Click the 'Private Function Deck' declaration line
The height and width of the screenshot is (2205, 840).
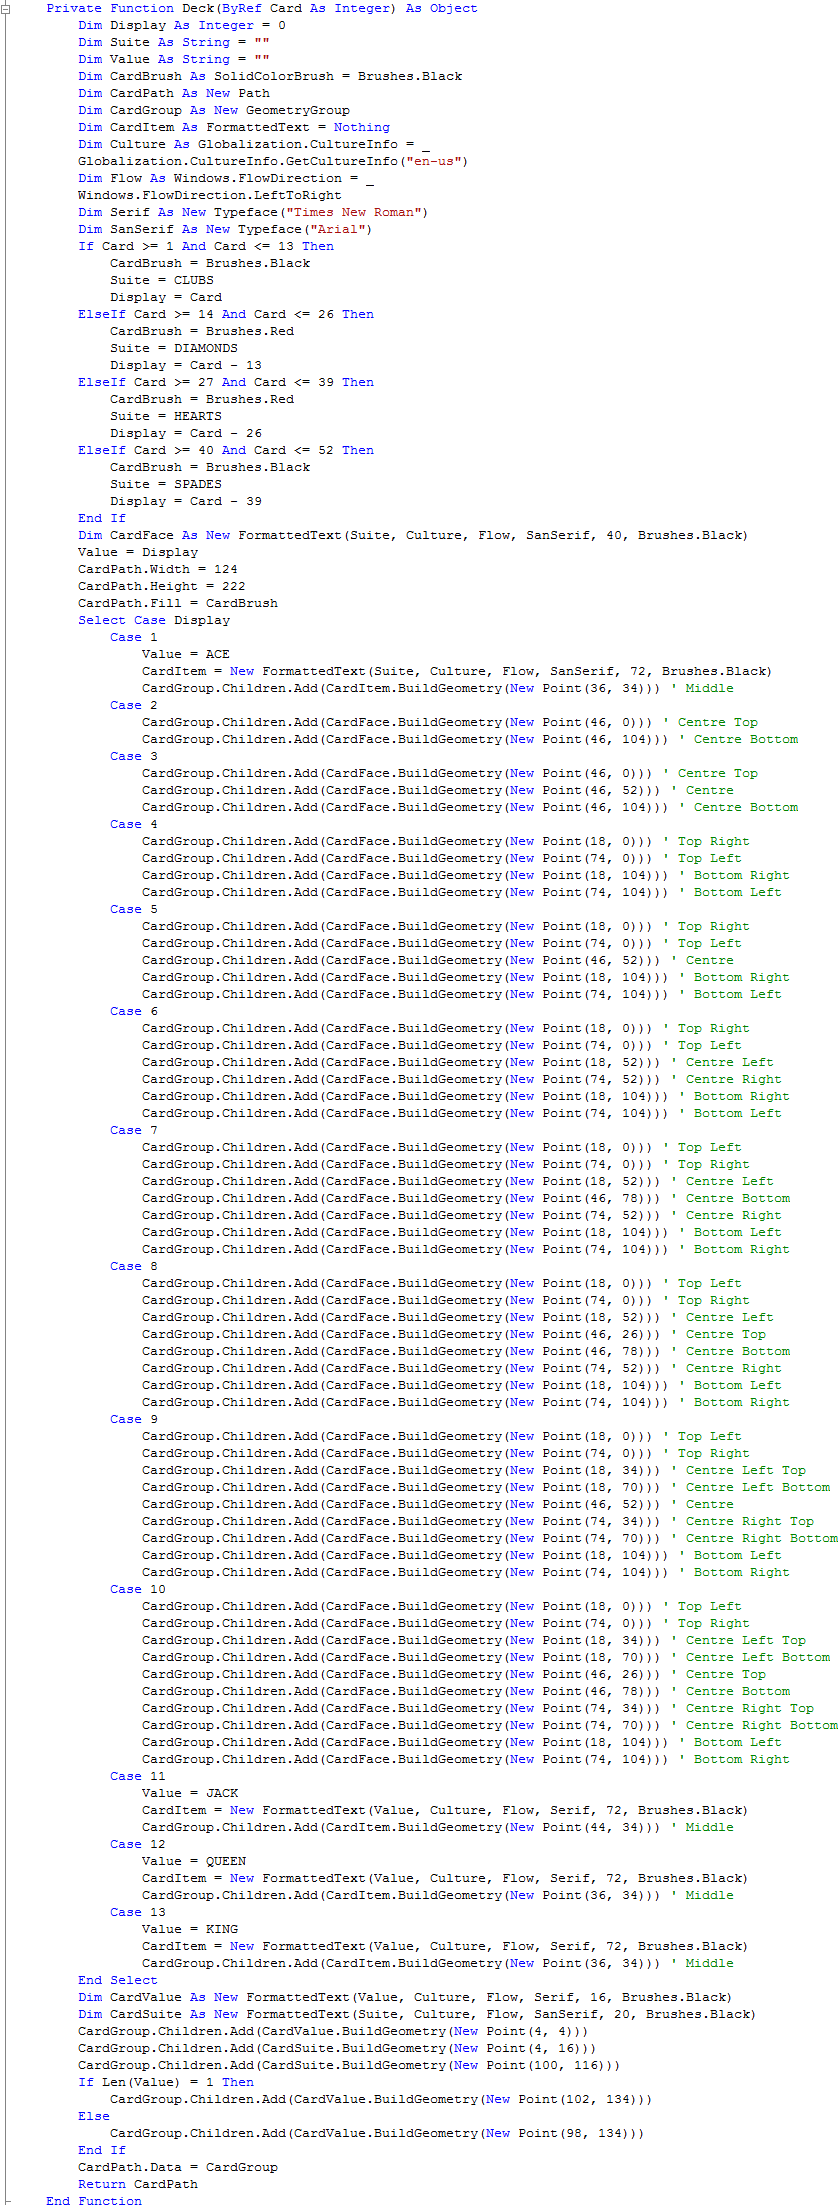(x=262, y=8)
